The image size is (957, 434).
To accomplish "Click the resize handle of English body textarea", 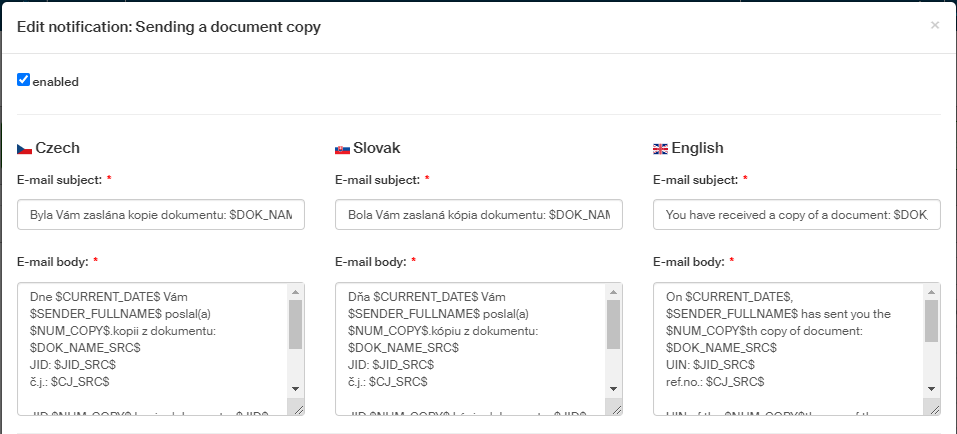I will pyautogui.click(x=931, y=408).
